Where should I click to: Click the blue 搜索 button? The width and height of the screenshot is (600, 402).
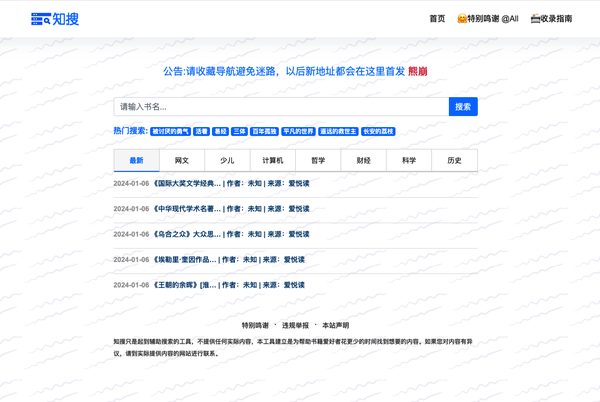point(463,107)
